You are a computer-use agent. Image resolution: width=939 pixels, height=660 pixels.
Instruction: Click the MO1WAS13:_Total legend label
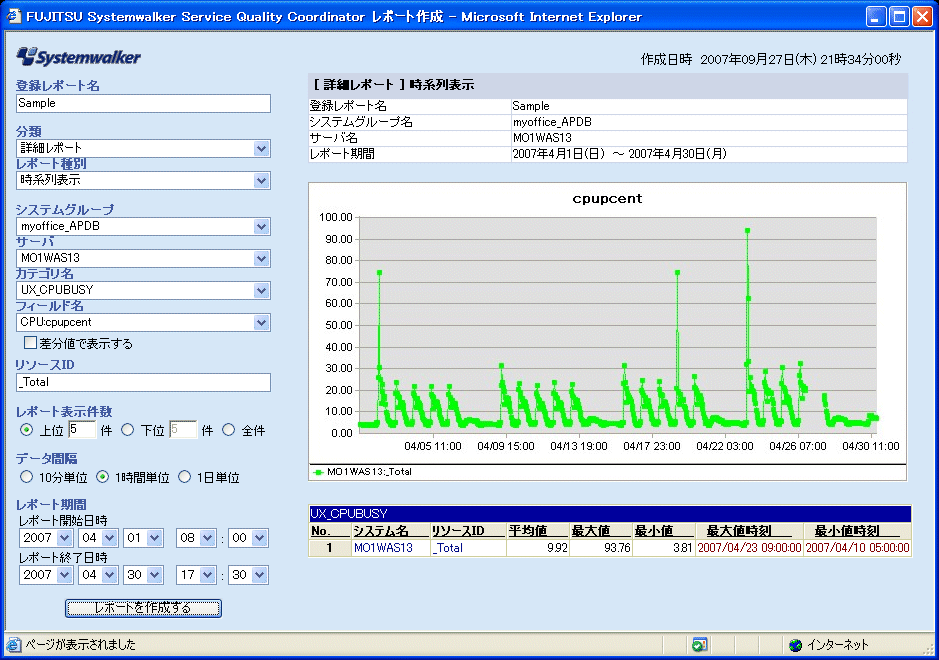[x=369, y=472]
